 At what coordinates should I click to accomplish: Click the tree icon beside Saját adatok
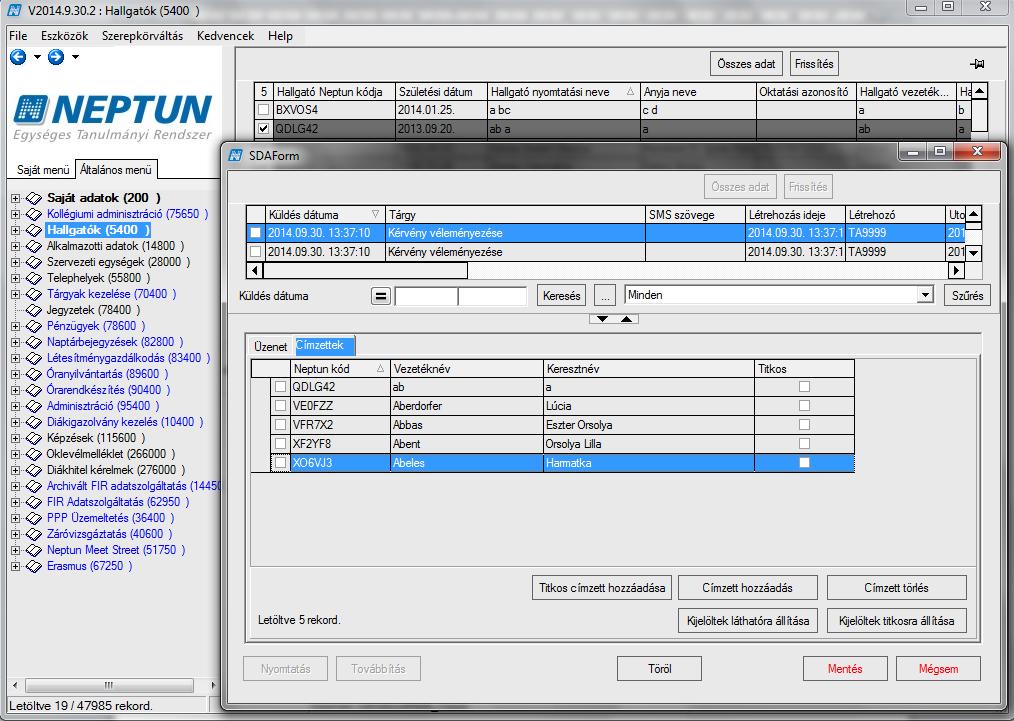pyautogui.click(x=34, y=198)
